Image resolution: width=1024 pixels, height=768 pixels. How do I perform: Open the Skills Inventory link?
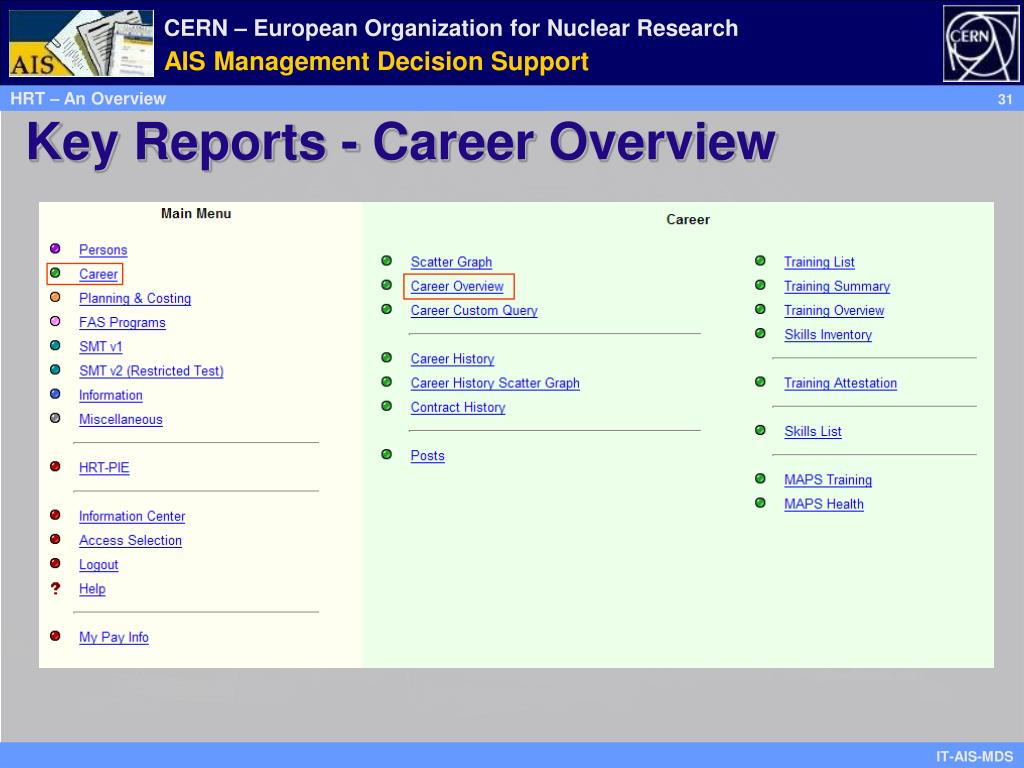(x=828, y=334)
